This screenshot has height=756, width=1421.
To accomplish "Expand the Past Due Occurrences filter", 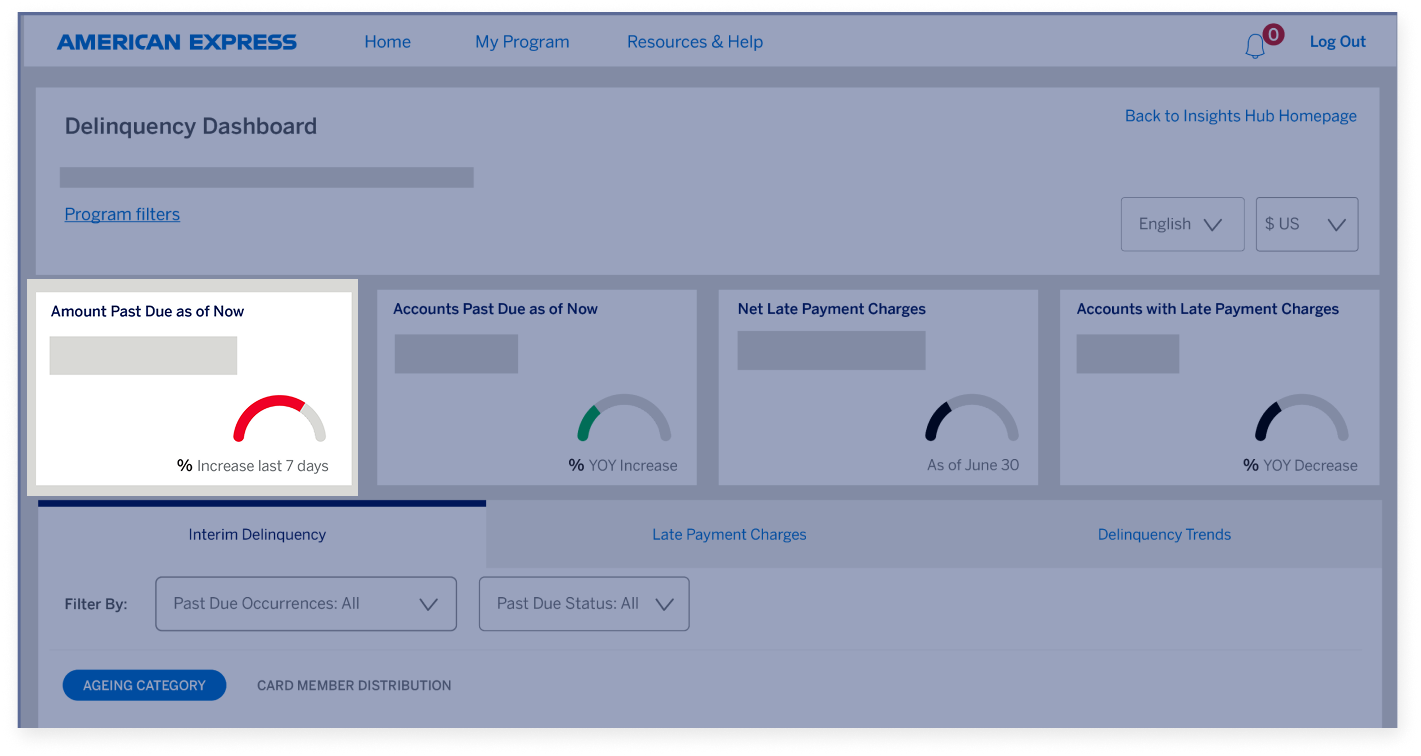I will (305, 603).
